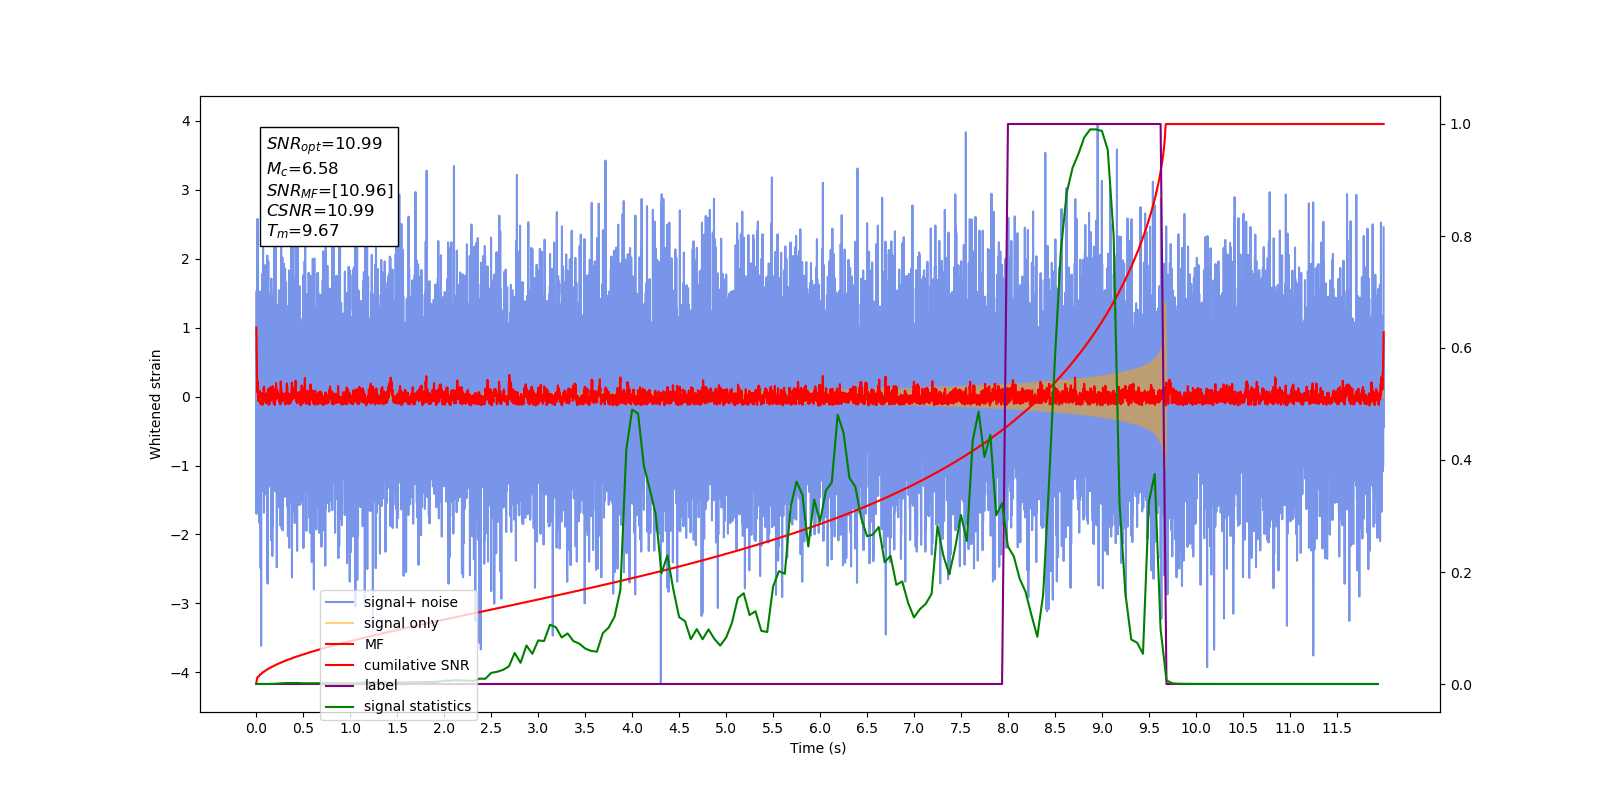
Task: Click the x-axis tick label 3.0
Action: [x=538, y=728]
